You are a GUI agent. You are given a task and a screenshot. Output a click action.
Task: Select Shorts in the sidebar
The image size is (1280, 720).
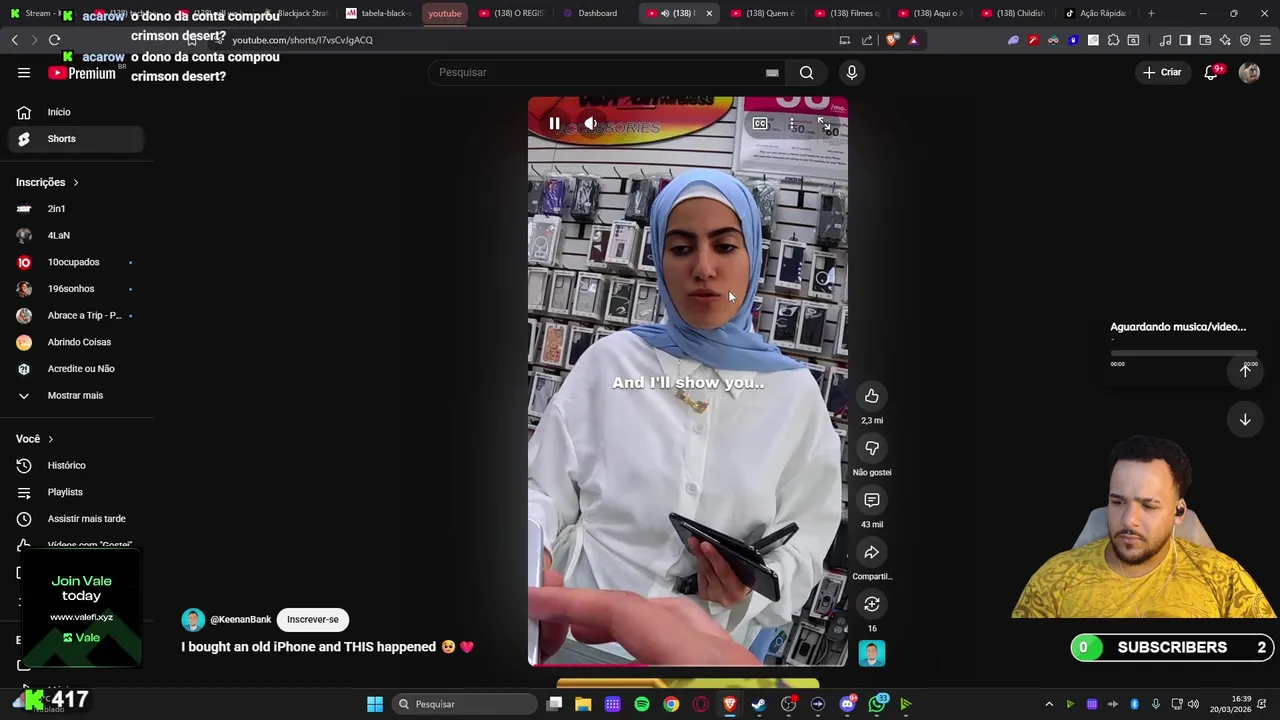tap(76, 139)
